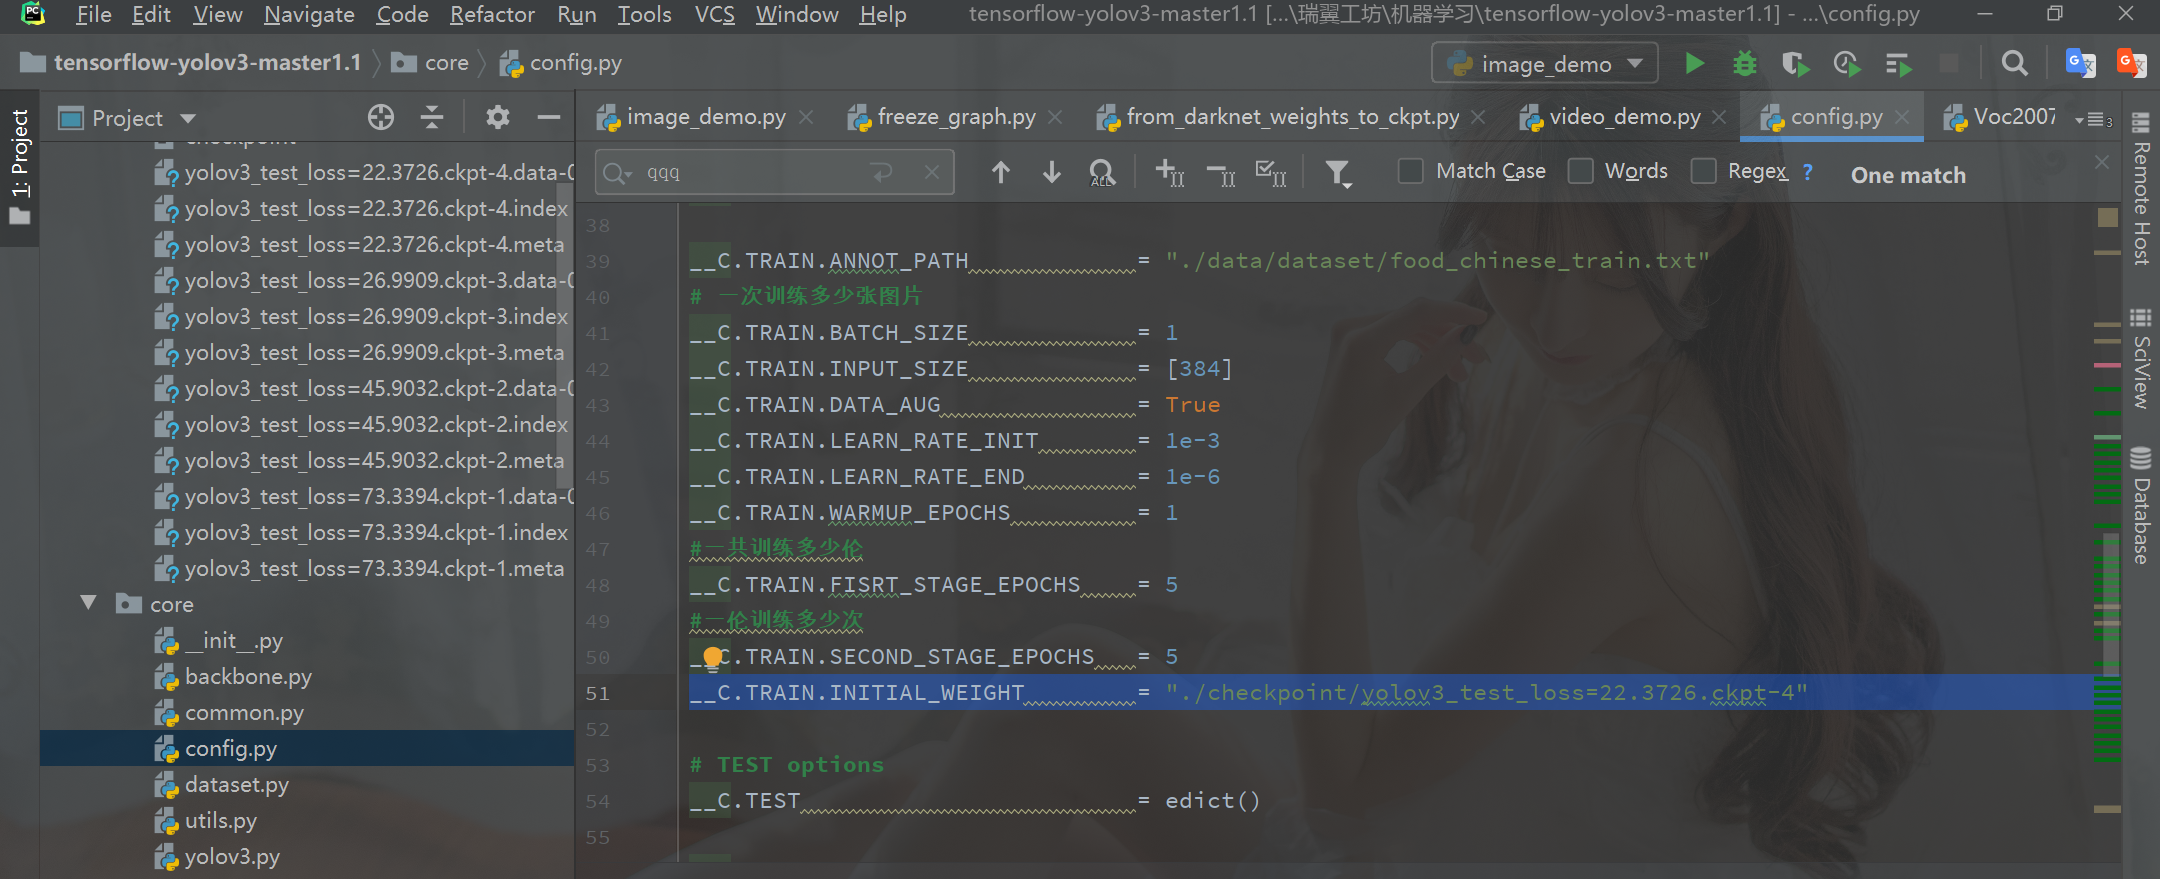Image resolution: width=2160 pixels, height=879 pixels.
Task: Hide the Project tool window
Action: (548, 118)
